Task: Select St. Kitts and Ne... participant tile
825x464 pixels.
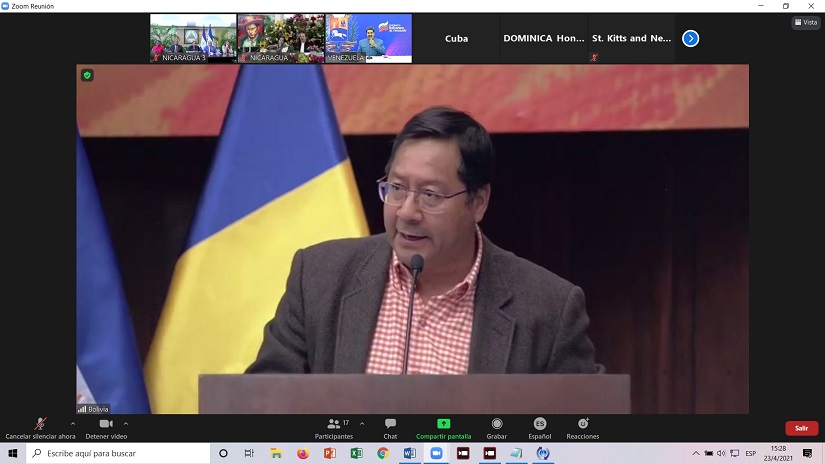Action: click(631, 38)
